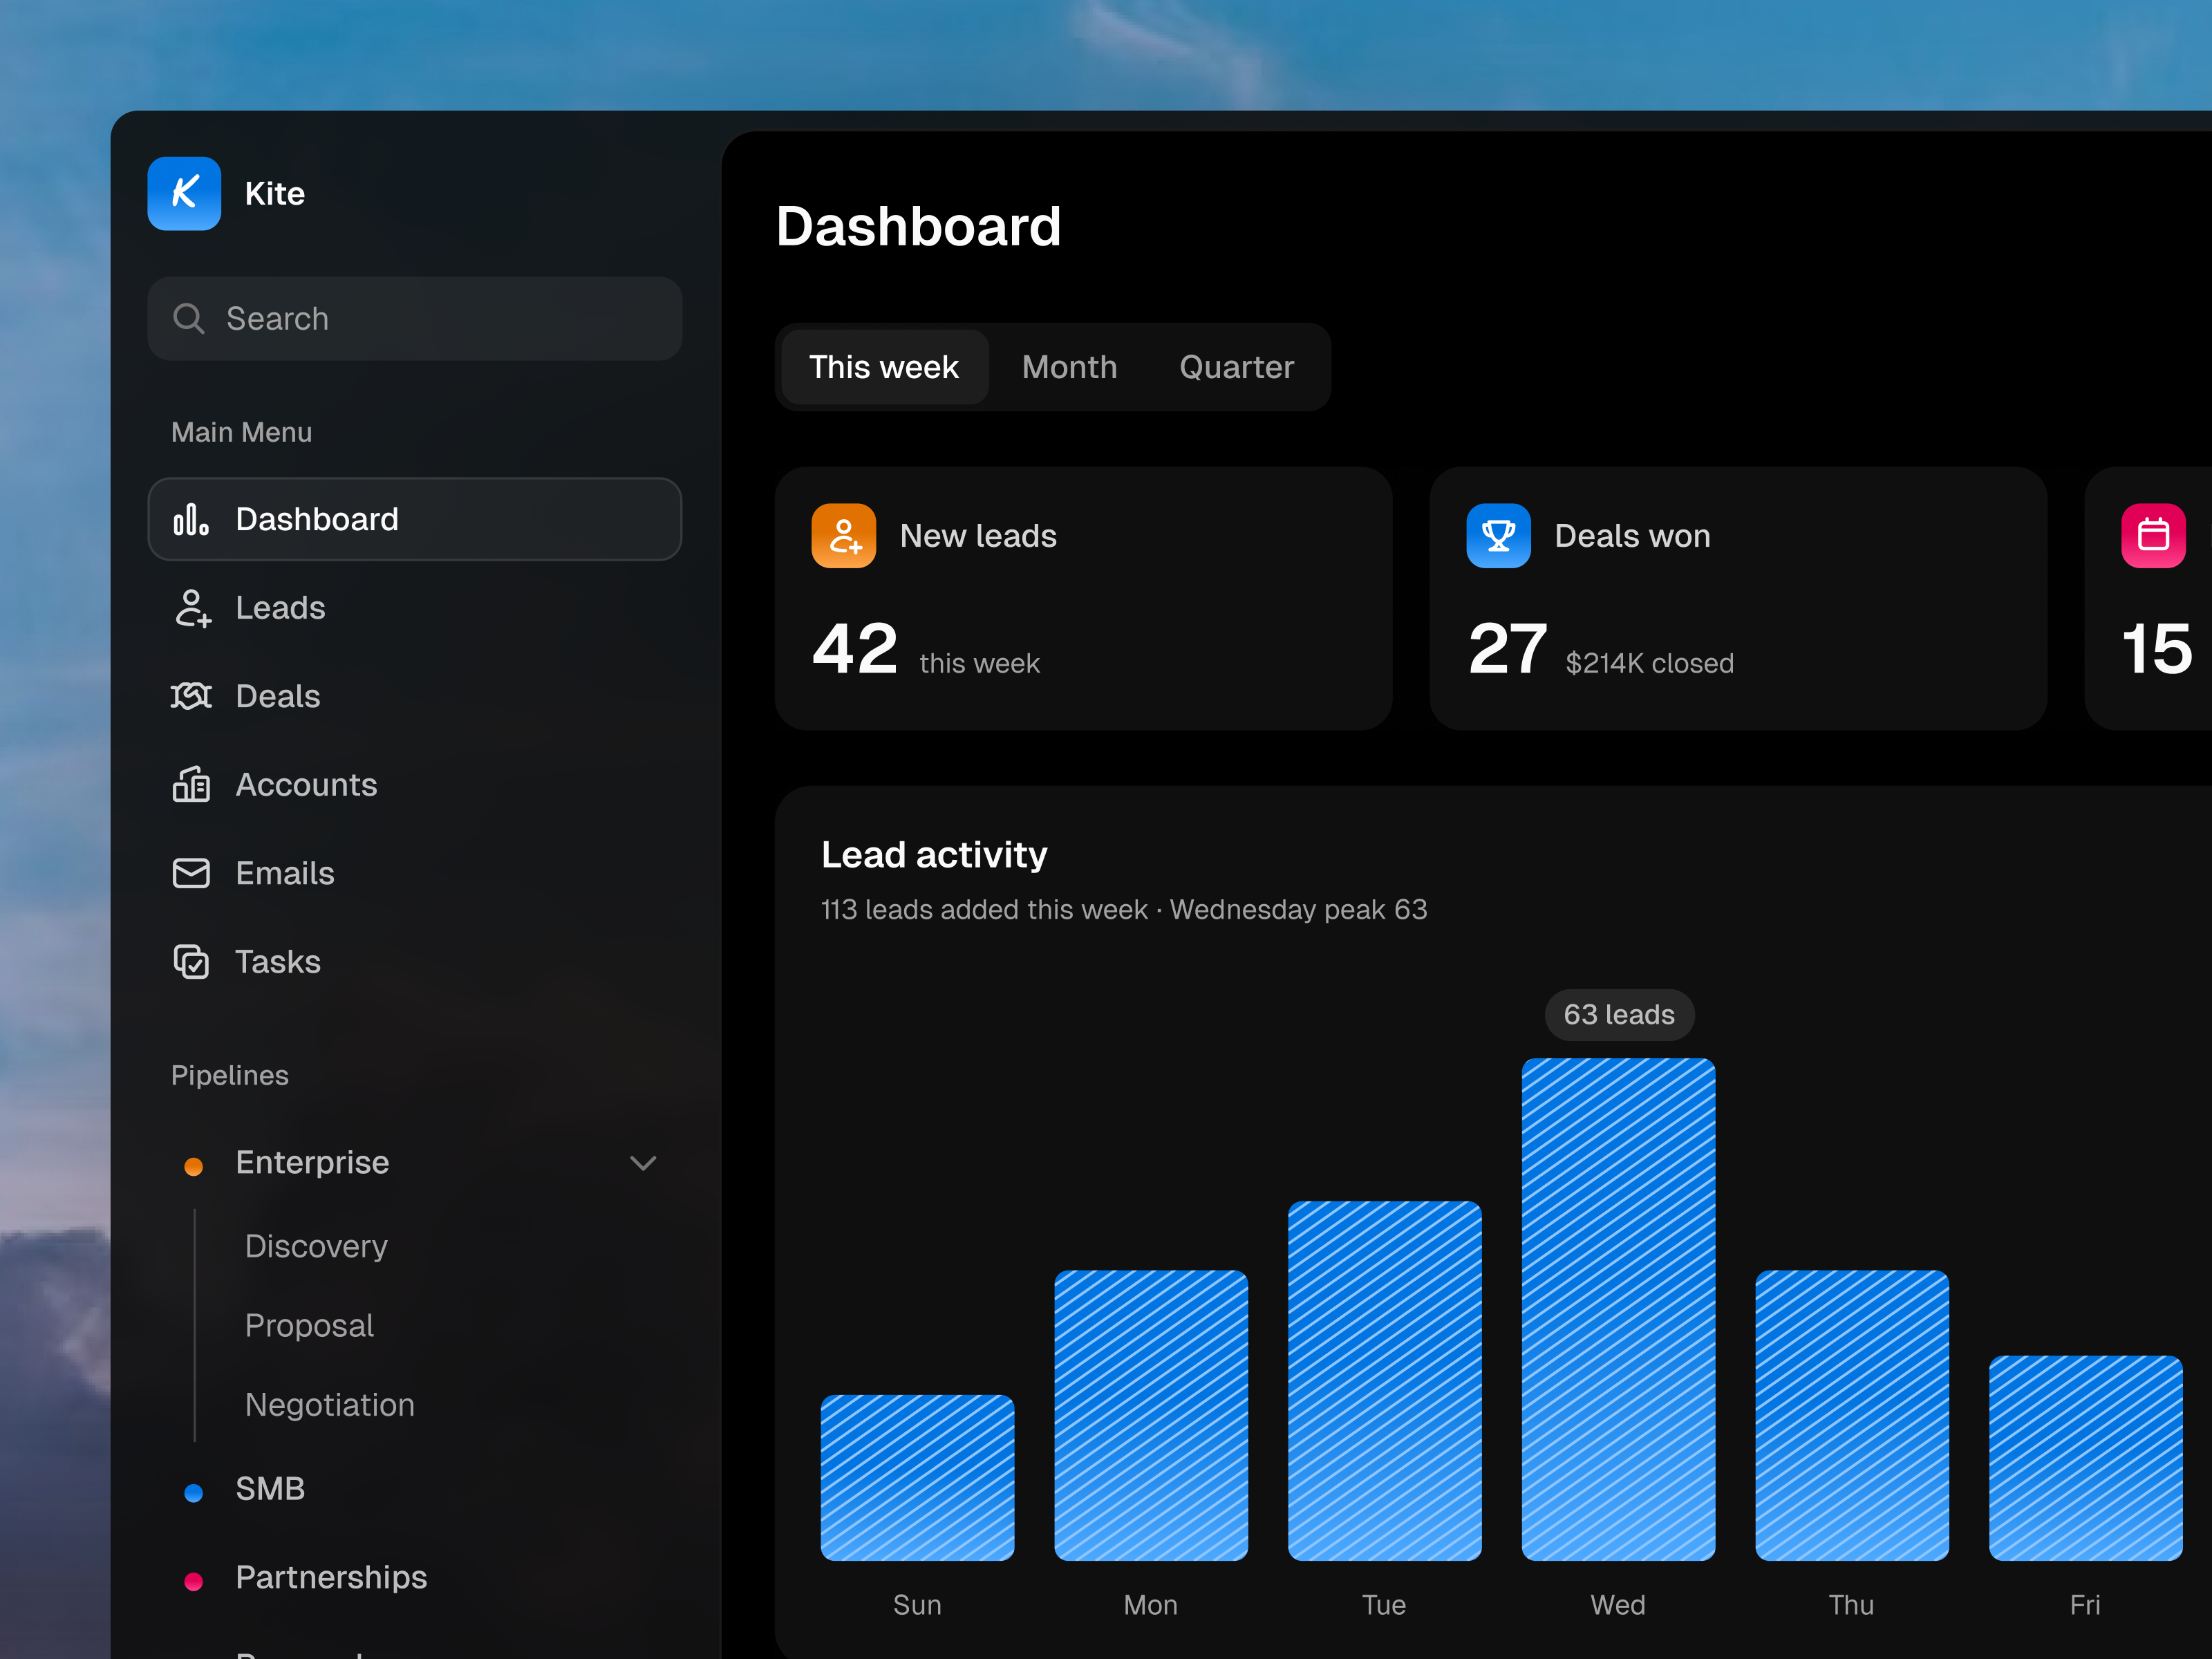The width and height of the screenshot is (2212, 1659).
Task: Go to the Accounts page
Action: click(x=415, y=785)
